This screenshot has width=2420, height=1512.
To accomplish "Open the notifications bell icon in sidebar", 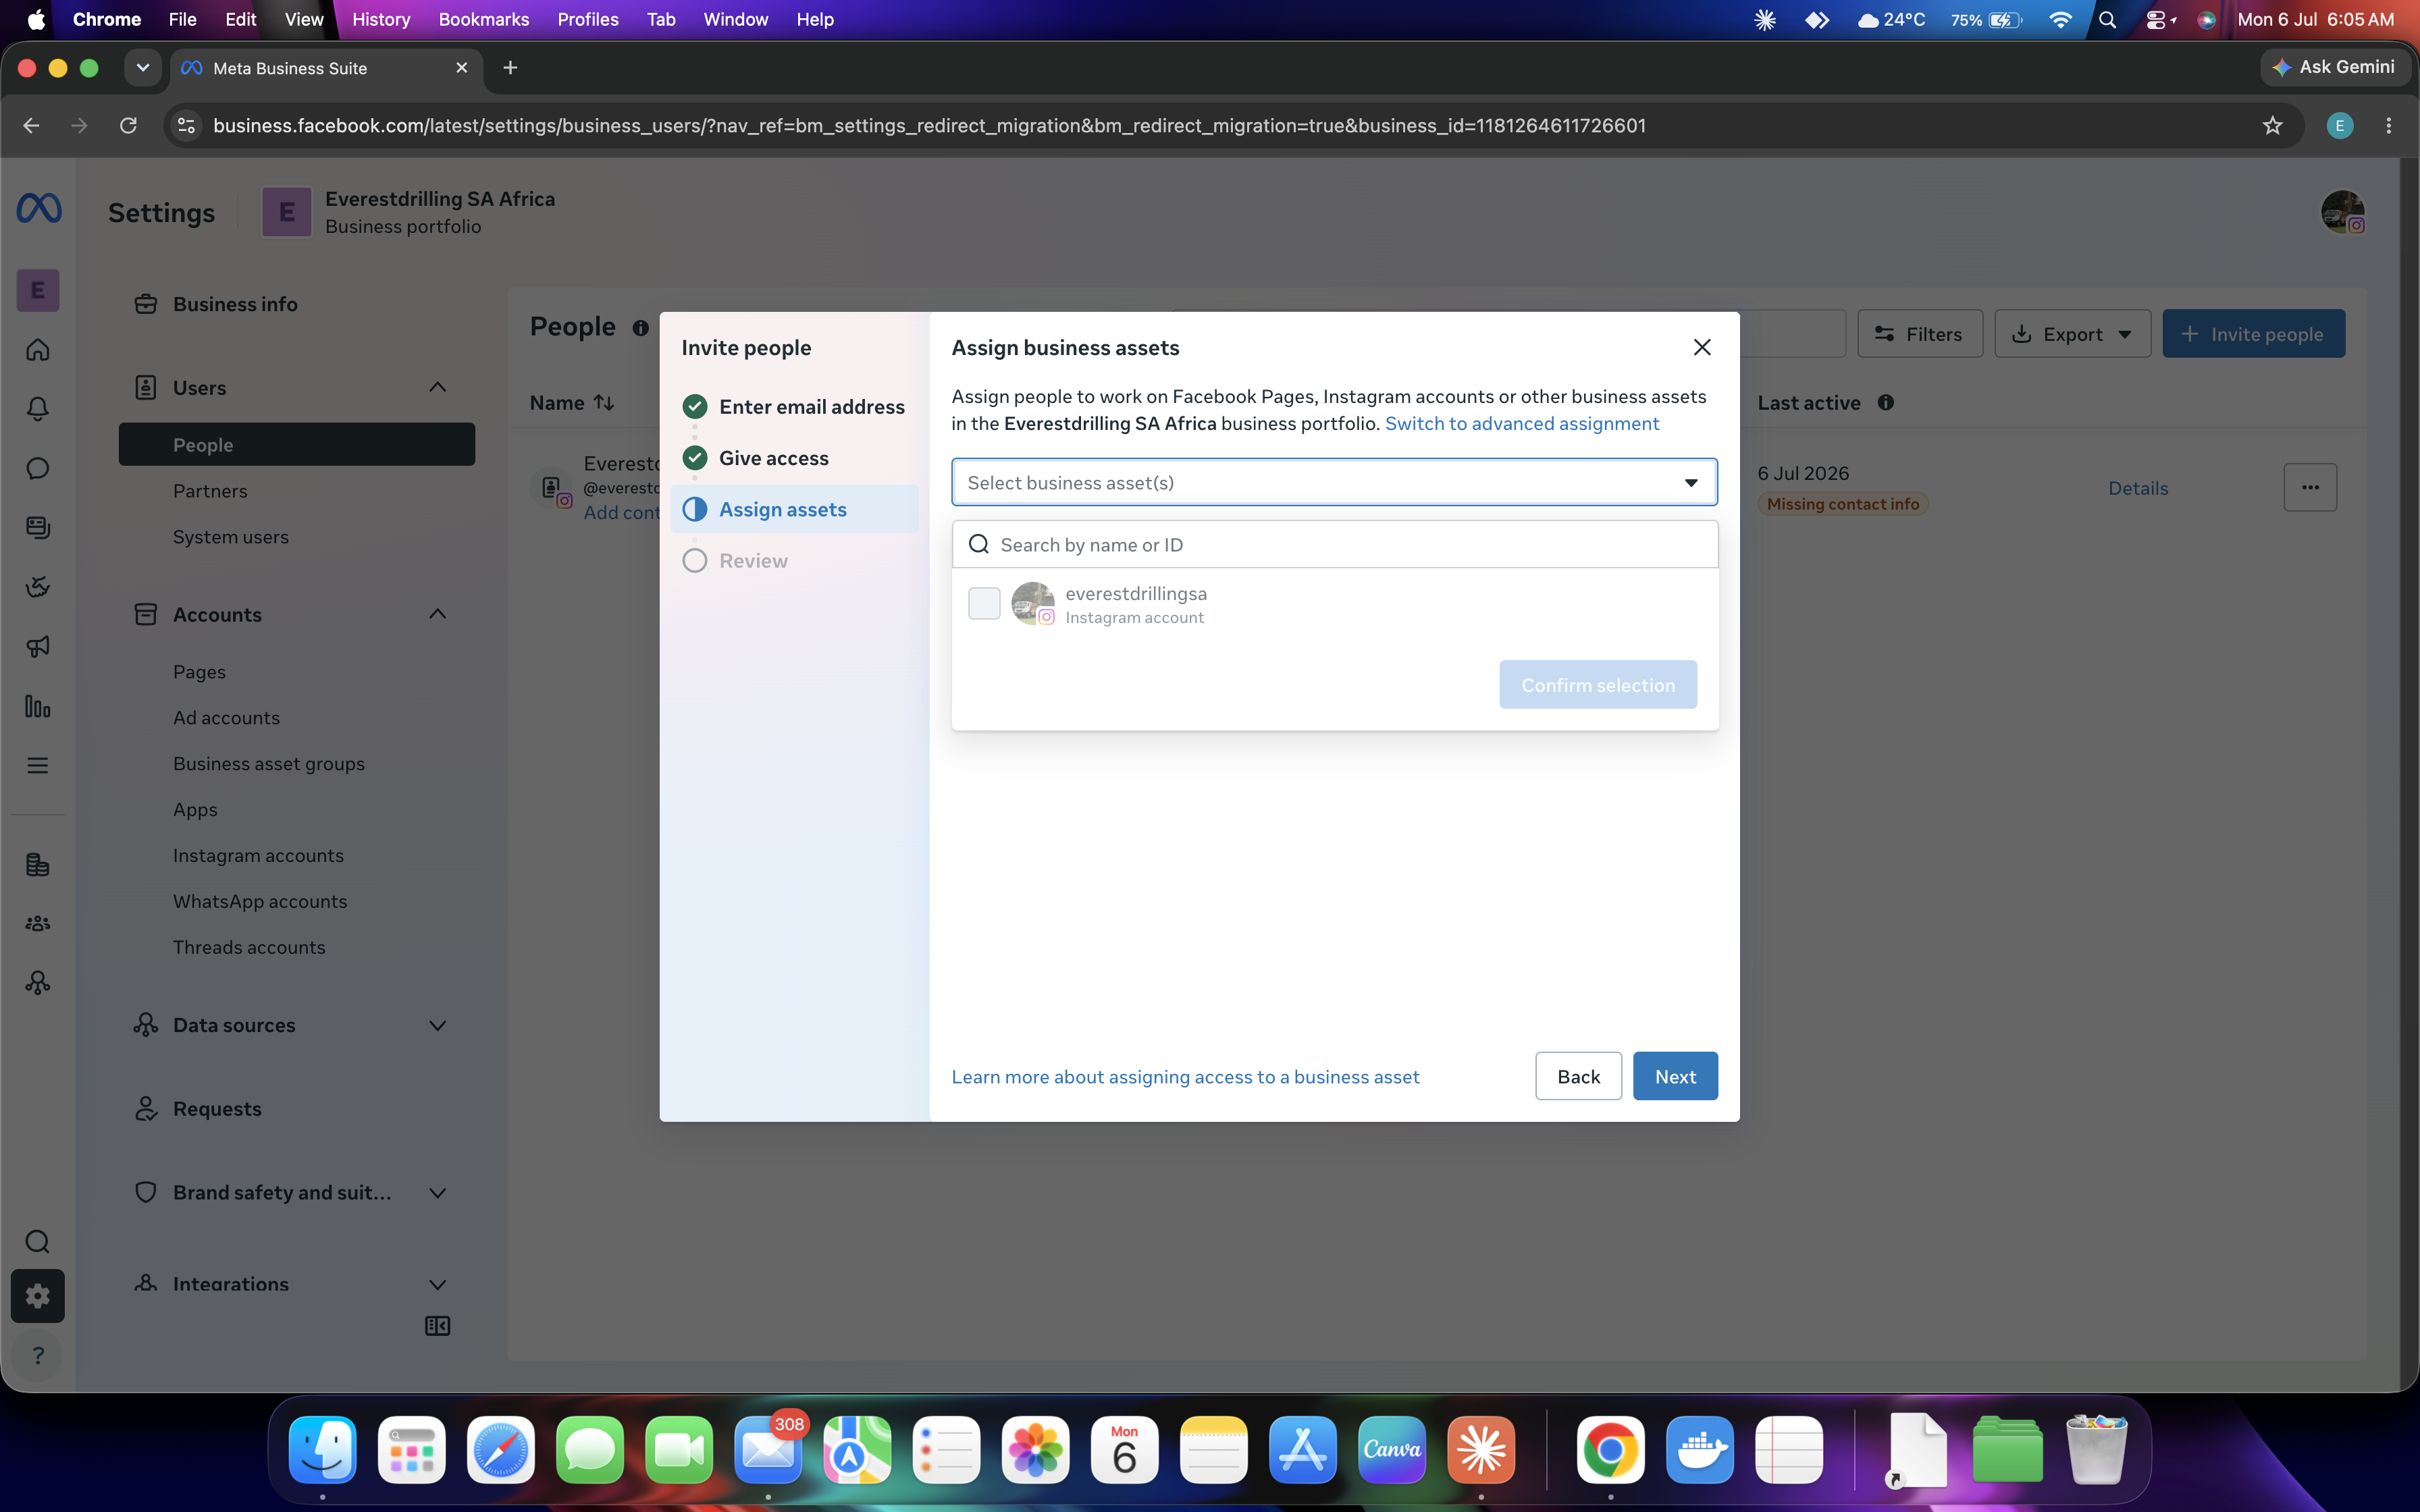I will coord(38,409).
